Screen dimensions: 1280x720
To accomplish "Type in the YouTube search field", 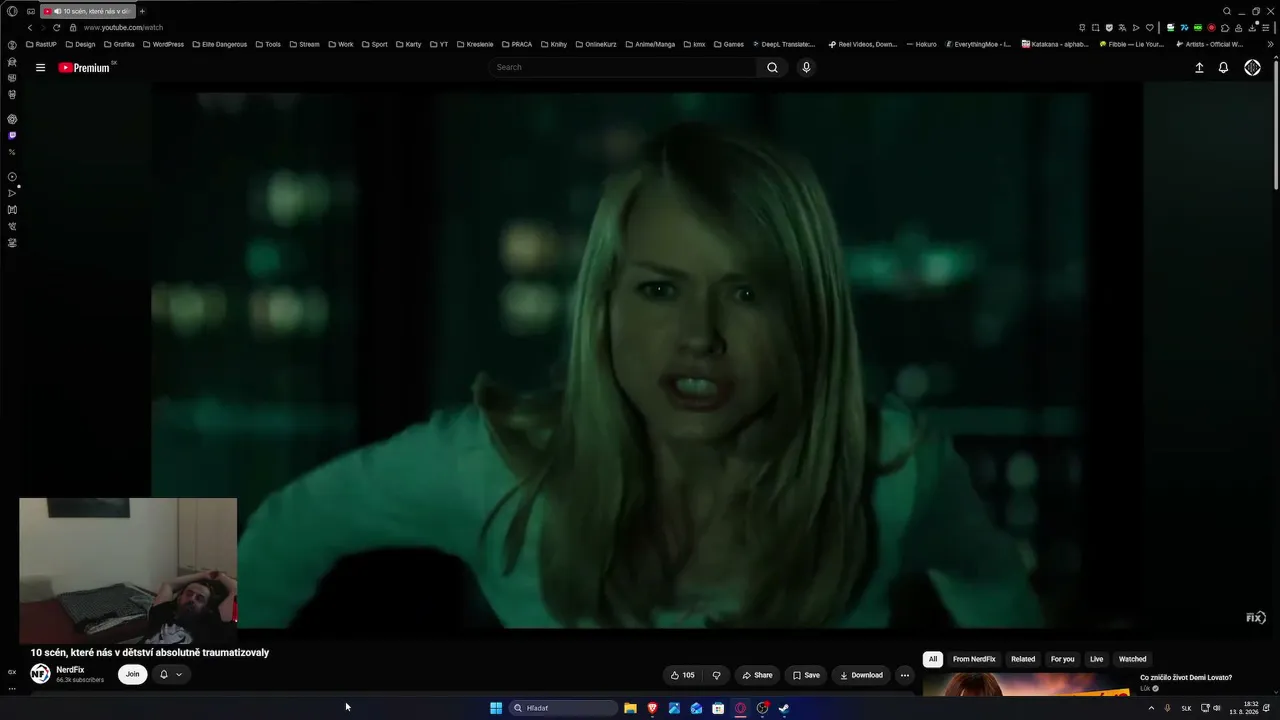I will 625,68.
